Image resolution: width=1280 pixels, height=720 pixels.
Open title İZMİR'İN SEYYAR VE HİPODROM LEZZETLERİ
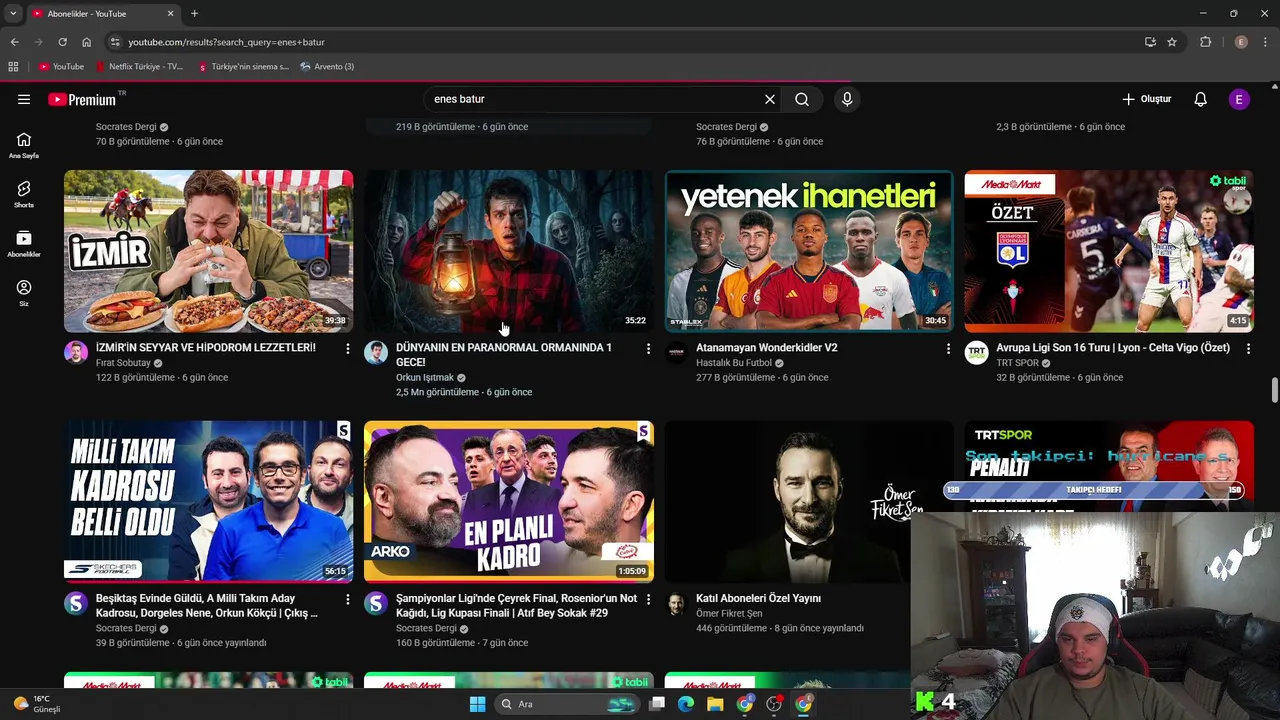pos(206,348)
